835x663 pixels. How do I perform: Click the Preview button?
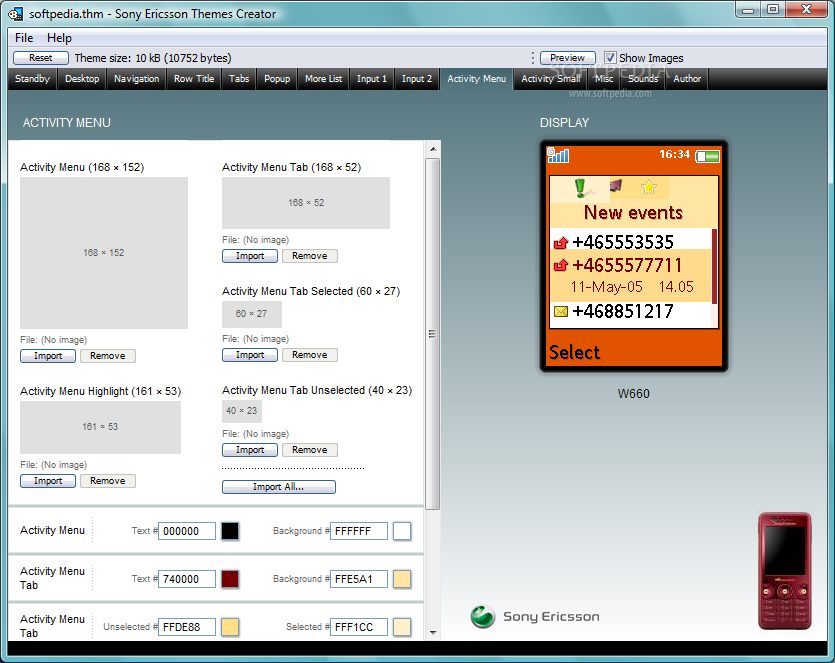[x=568, y=58]
